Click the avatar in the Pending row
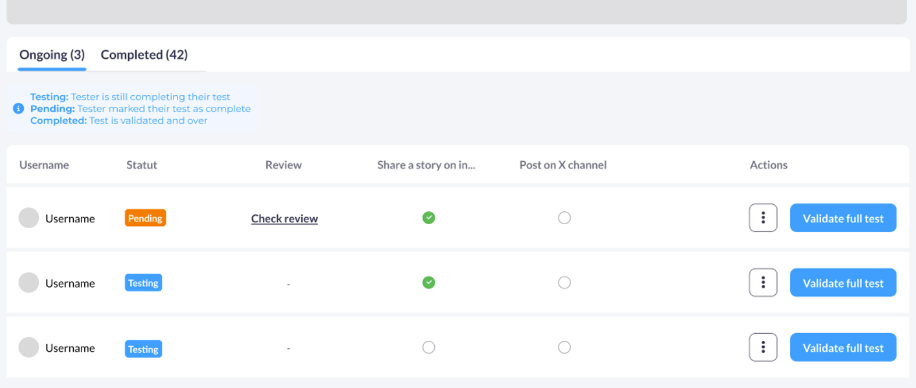The image size is (916, 388). [29, 218]
